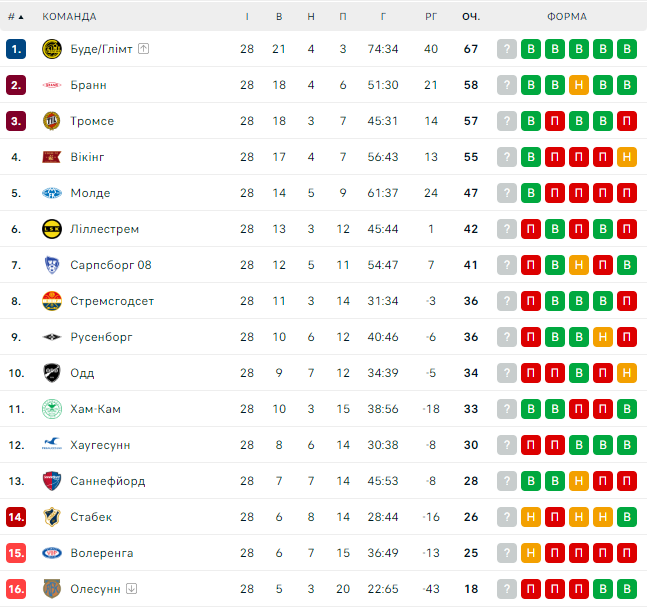Click the Буде/Глімт club logo
The width and height of the screenshot is (649, 608).
point(52,49)
